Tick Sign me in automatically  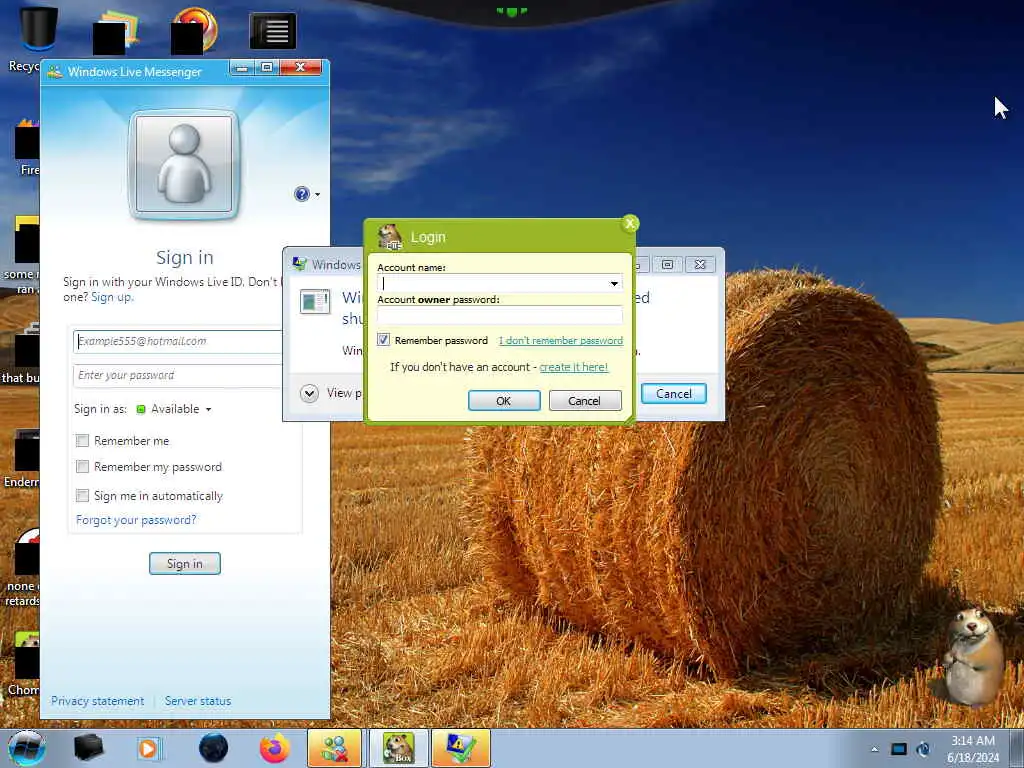click(82, 496)
